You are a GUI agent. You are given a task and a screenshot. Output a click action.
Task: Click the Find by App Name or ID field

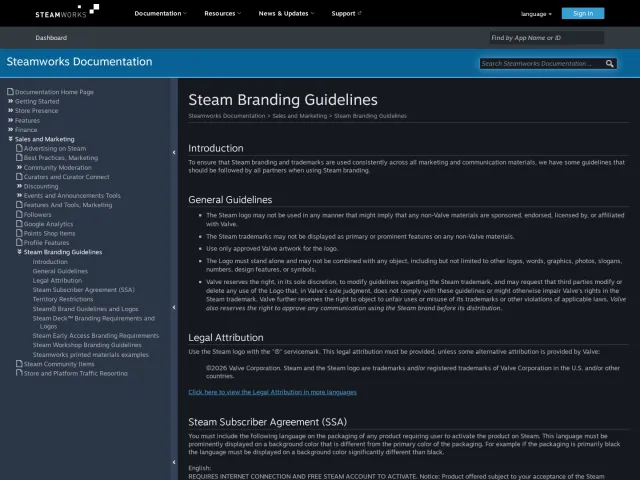pos(547,38)
